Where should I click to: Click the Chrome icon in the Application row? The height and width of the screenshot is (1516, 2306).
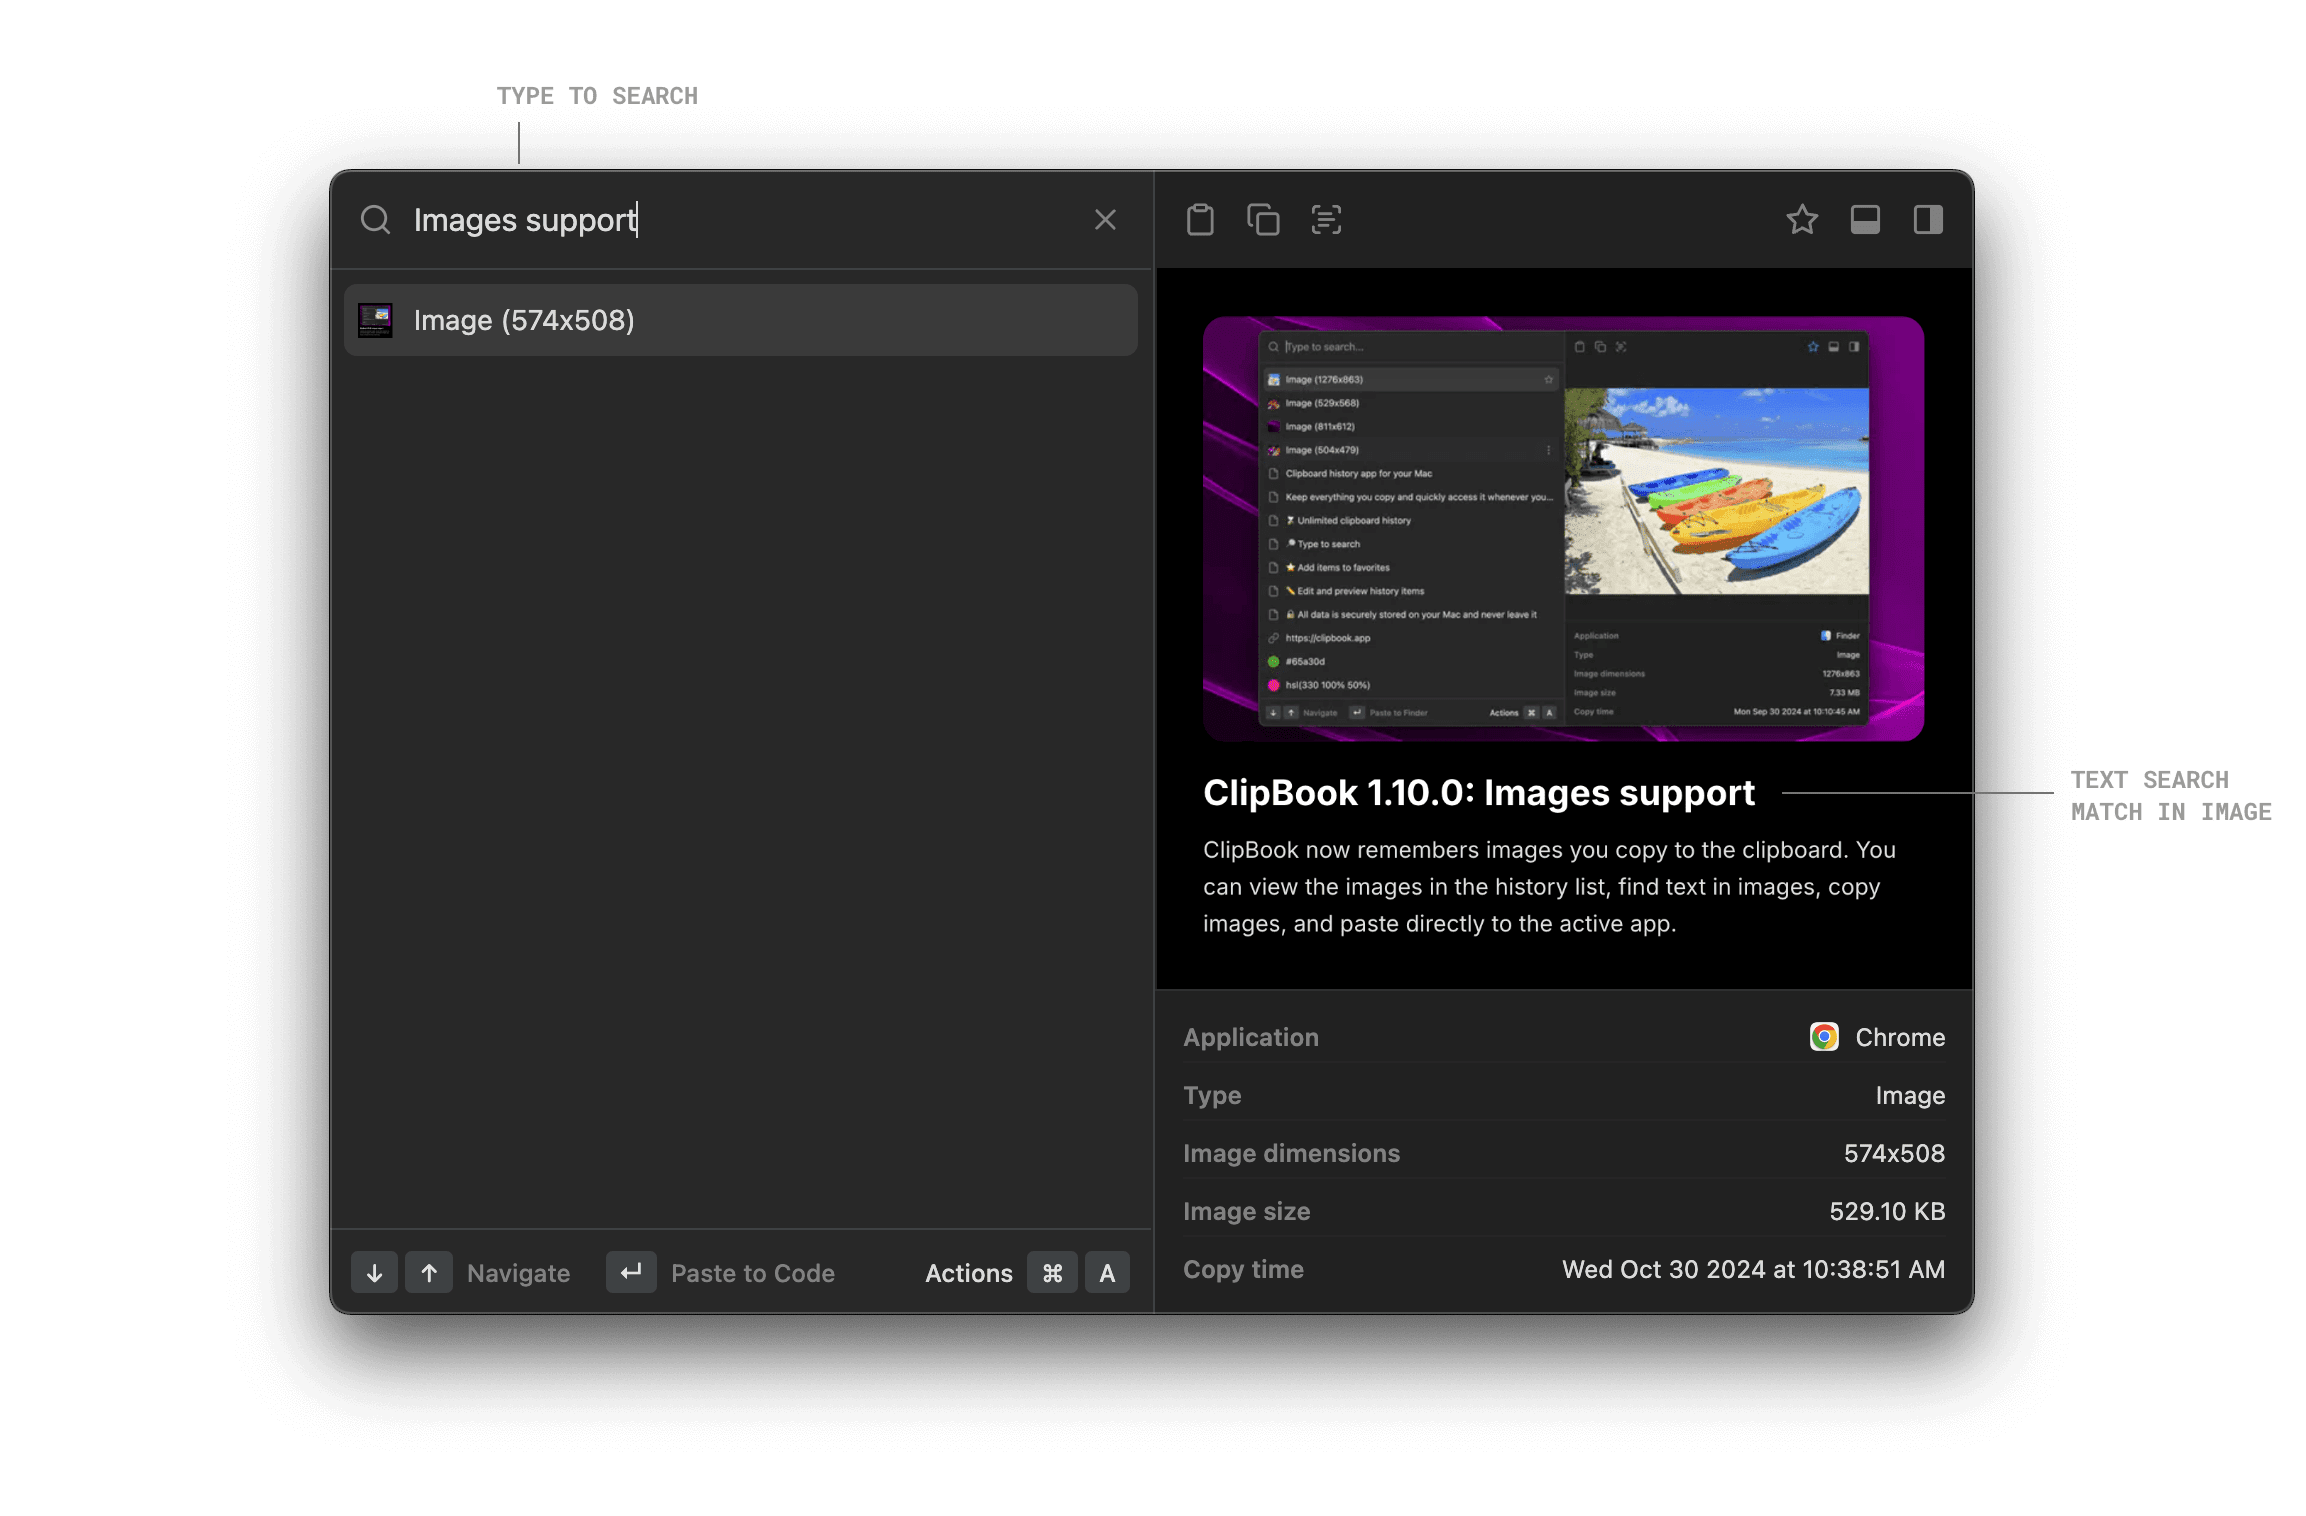[x=1825, y=1037]
